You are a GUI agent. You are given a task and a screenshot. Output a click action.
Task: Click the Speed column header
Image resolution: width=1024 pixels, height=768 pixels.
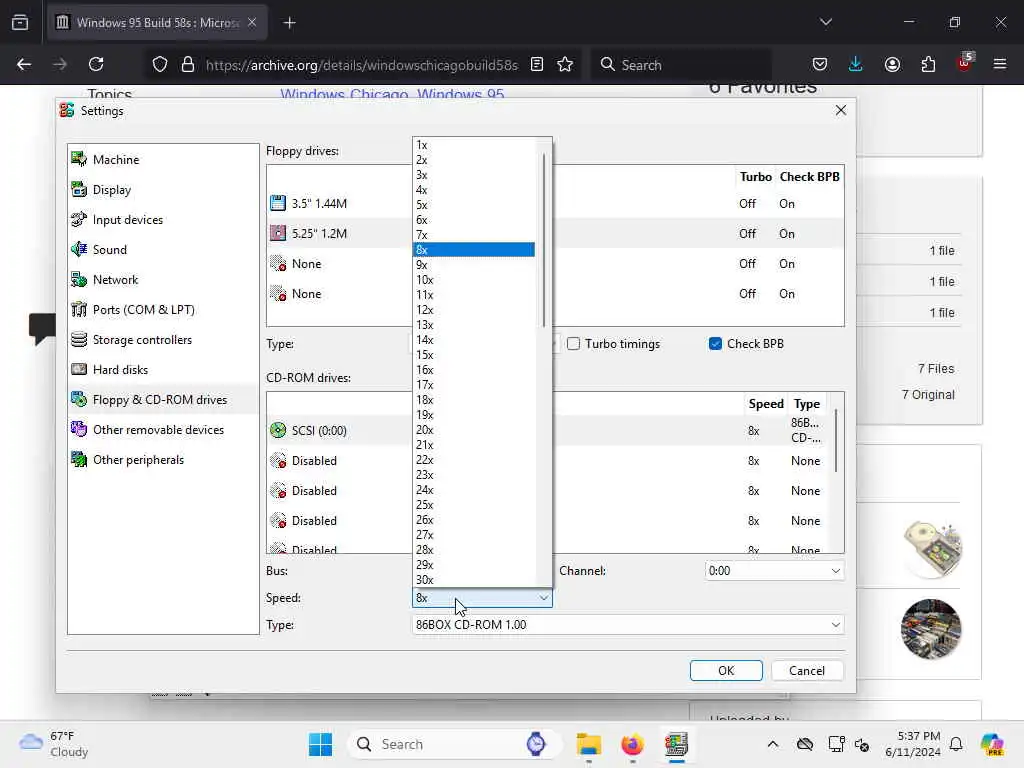[x=765, y=404]
